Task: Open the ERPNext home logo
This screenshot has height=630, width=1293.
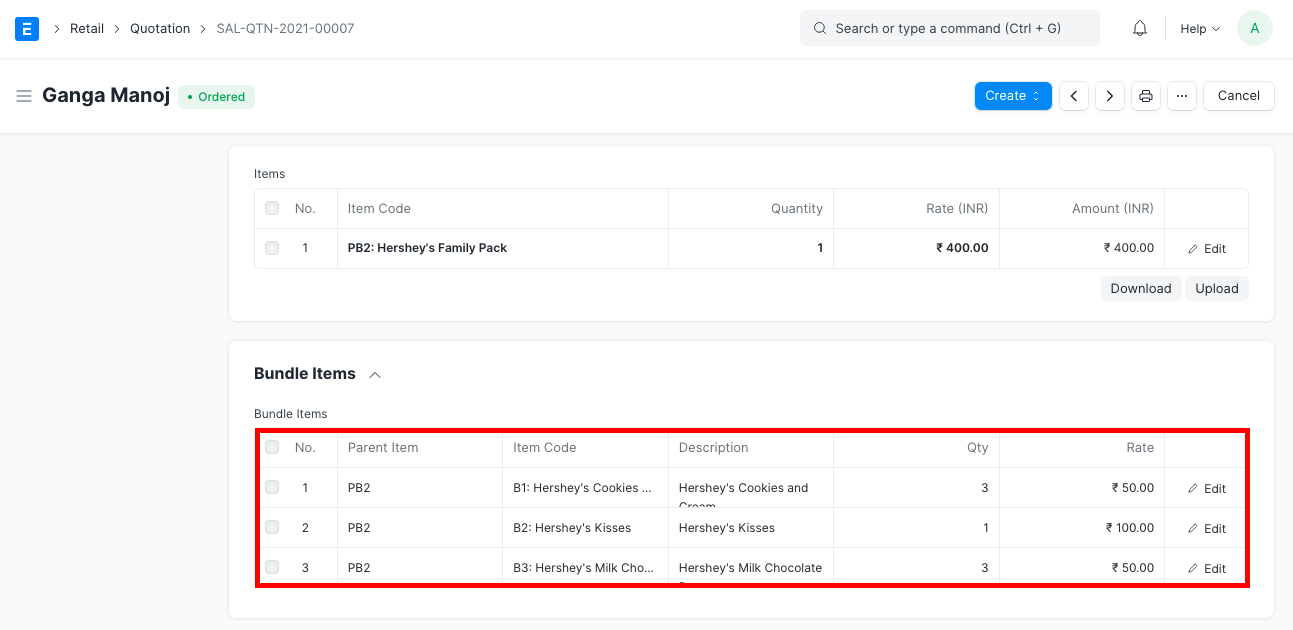Action: (27, 28)
